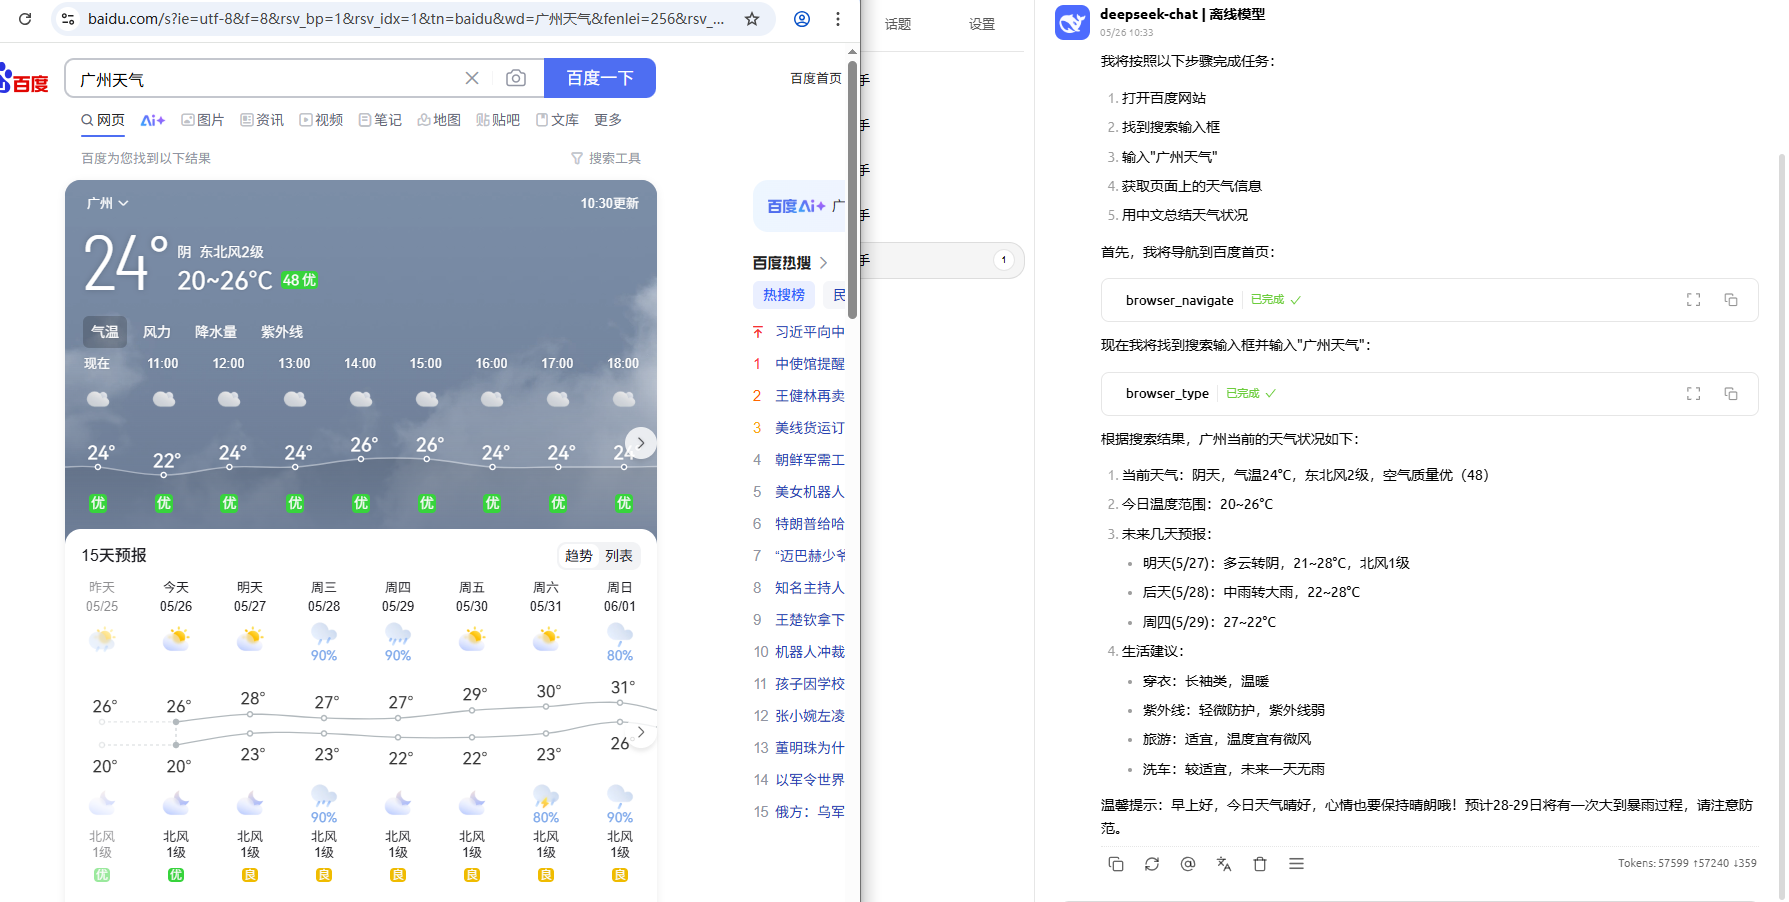
Task: Copy the browser_type tool call
Action: pyautogui.click(x=1731, y=394)
